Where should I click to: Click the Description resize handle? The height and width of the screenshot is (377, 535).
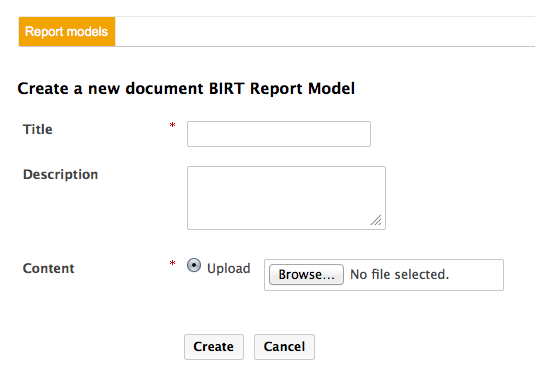pos(376,220)
